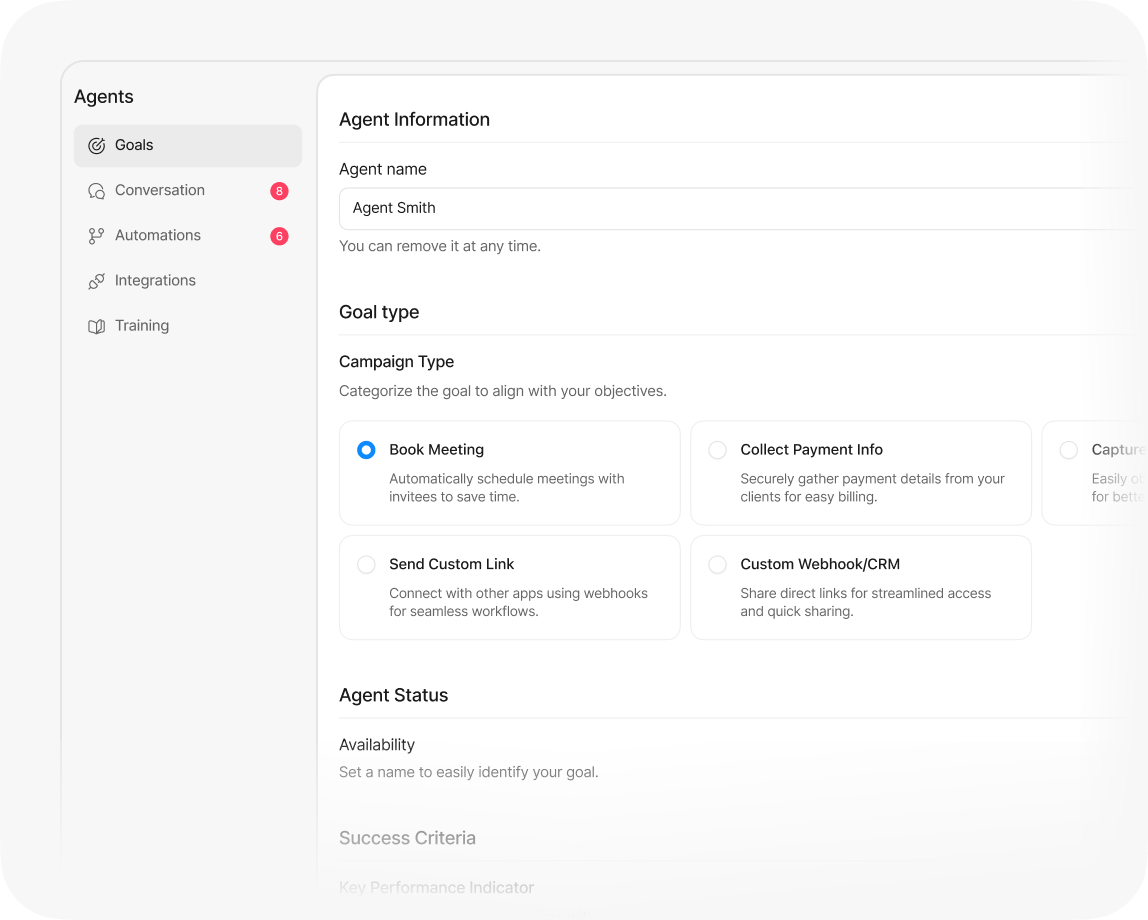Click the Agent Information heading
Screen dimensions: 1148x920
(x=414, y=119)
